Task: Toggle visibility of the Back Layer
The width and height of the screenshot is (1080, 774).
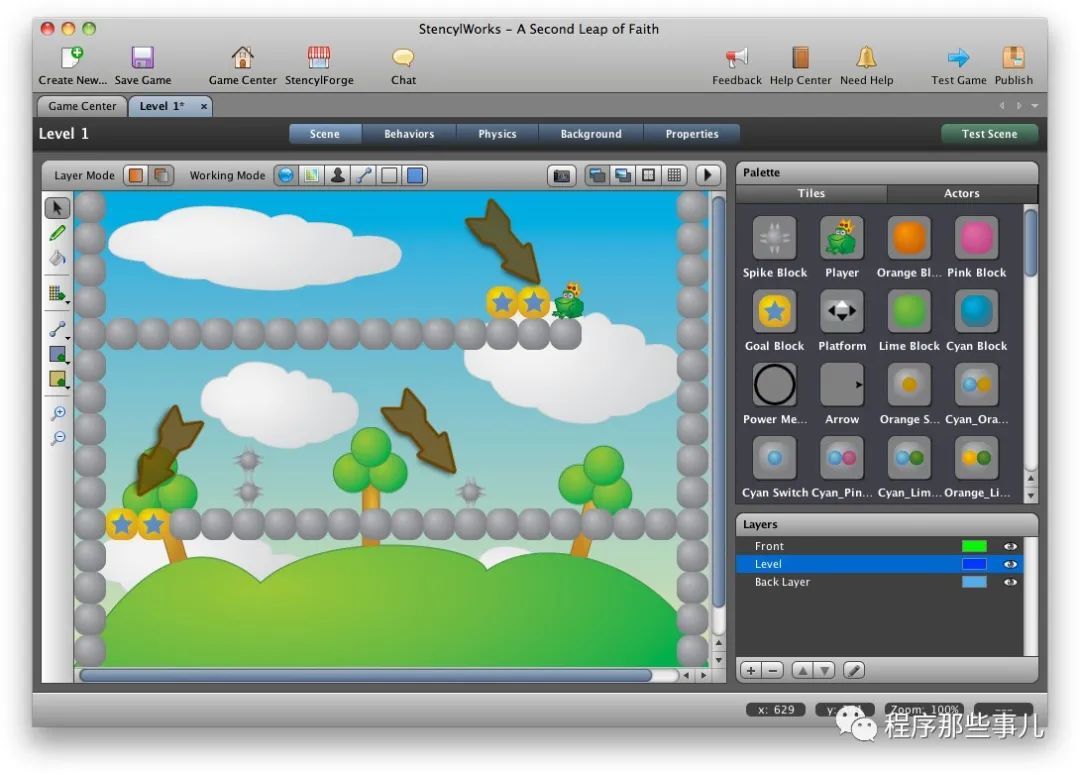Action: pos(1010,582)
